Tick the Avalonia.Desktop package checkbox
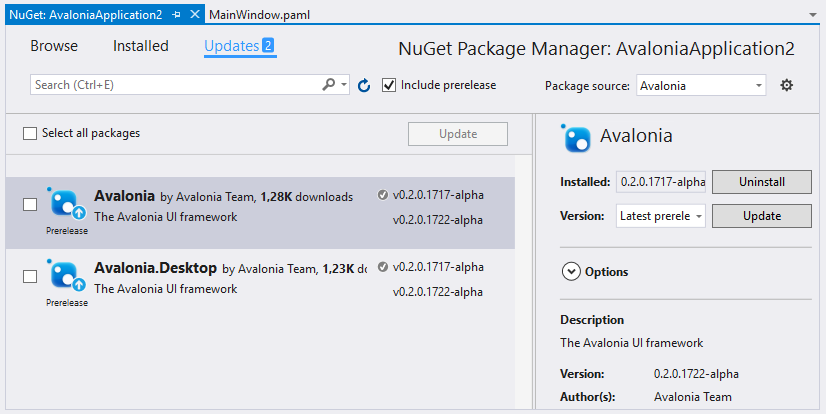 [30, 277]
